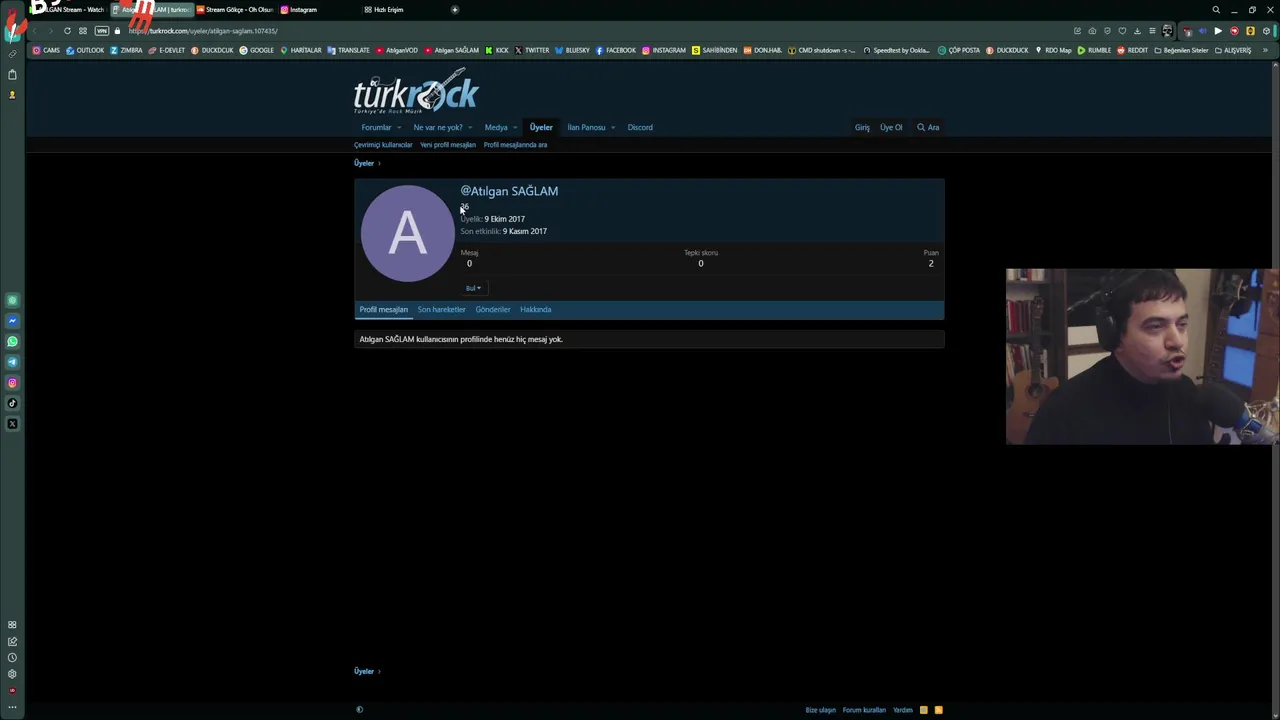Expand Ne var ne yok? dropdown arrow
Screen dimensions: 1280x720
click(x=470, y=128)
